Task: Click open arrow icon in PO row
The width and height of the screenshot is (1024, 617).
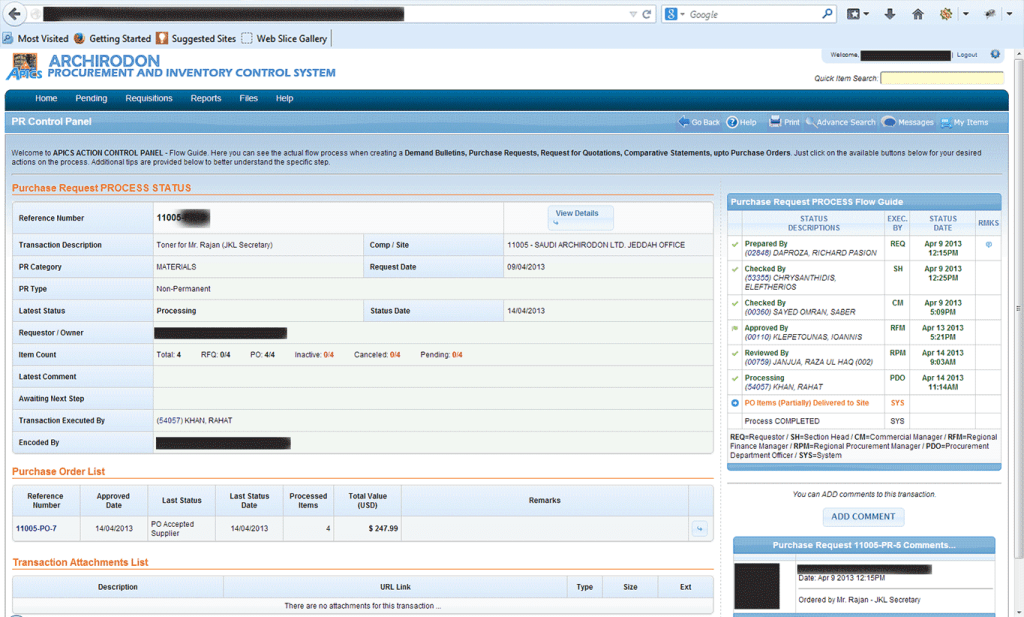Action: pyautogui.click(x=699, y=529)
